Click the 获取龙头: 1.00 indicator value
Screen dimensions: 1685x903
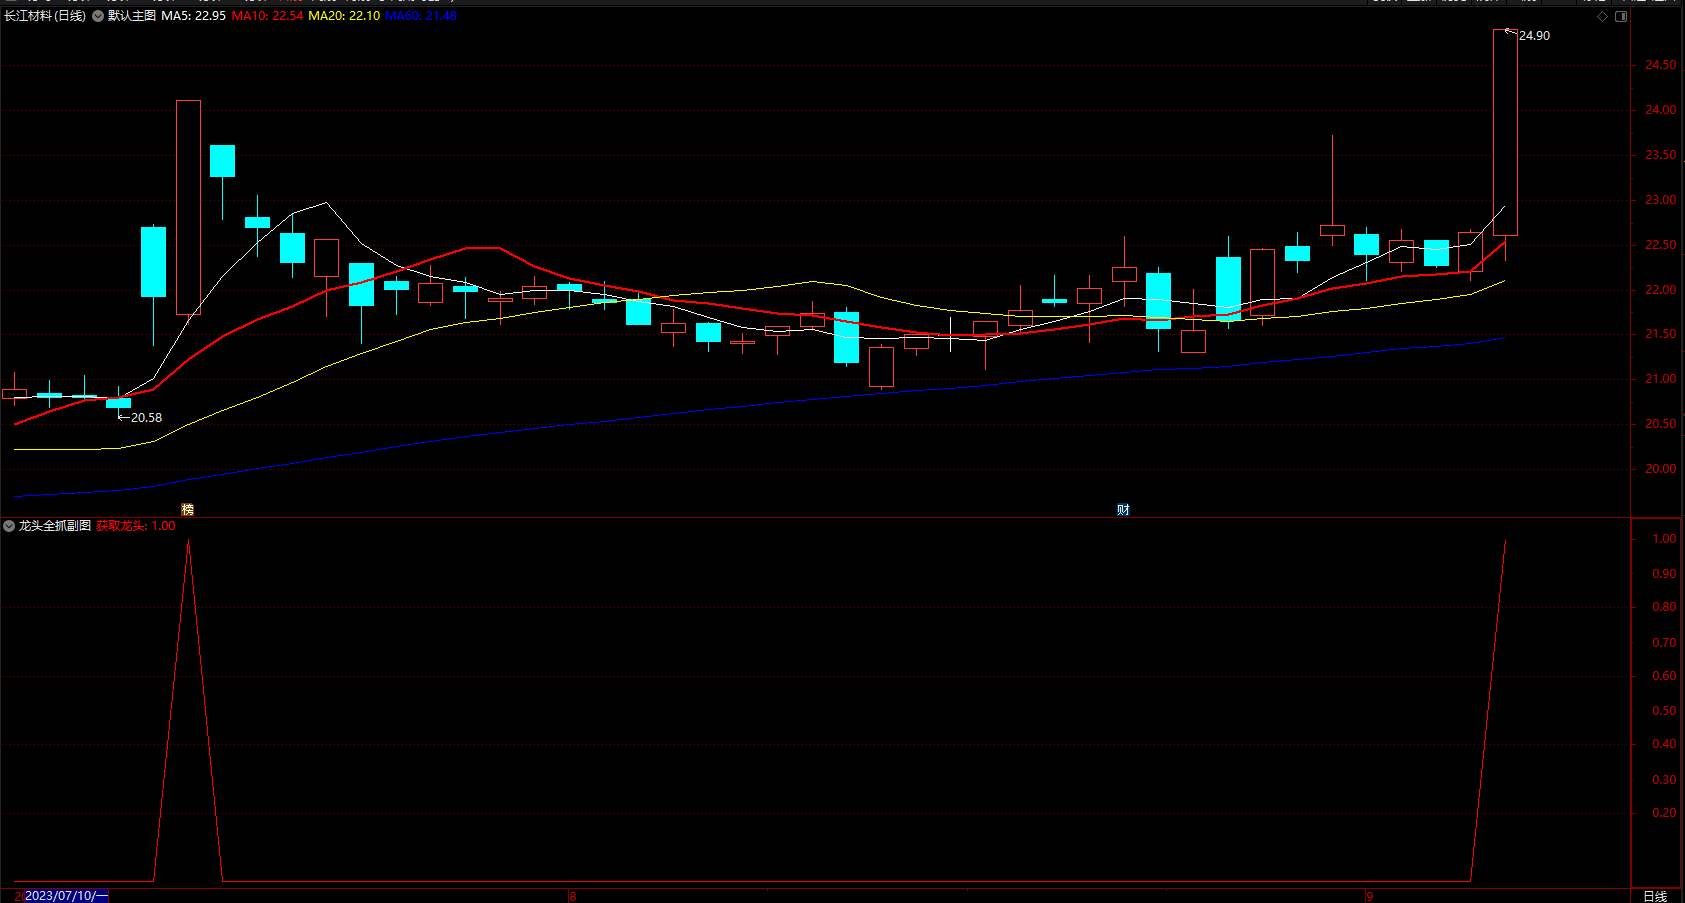click(136, 526)
